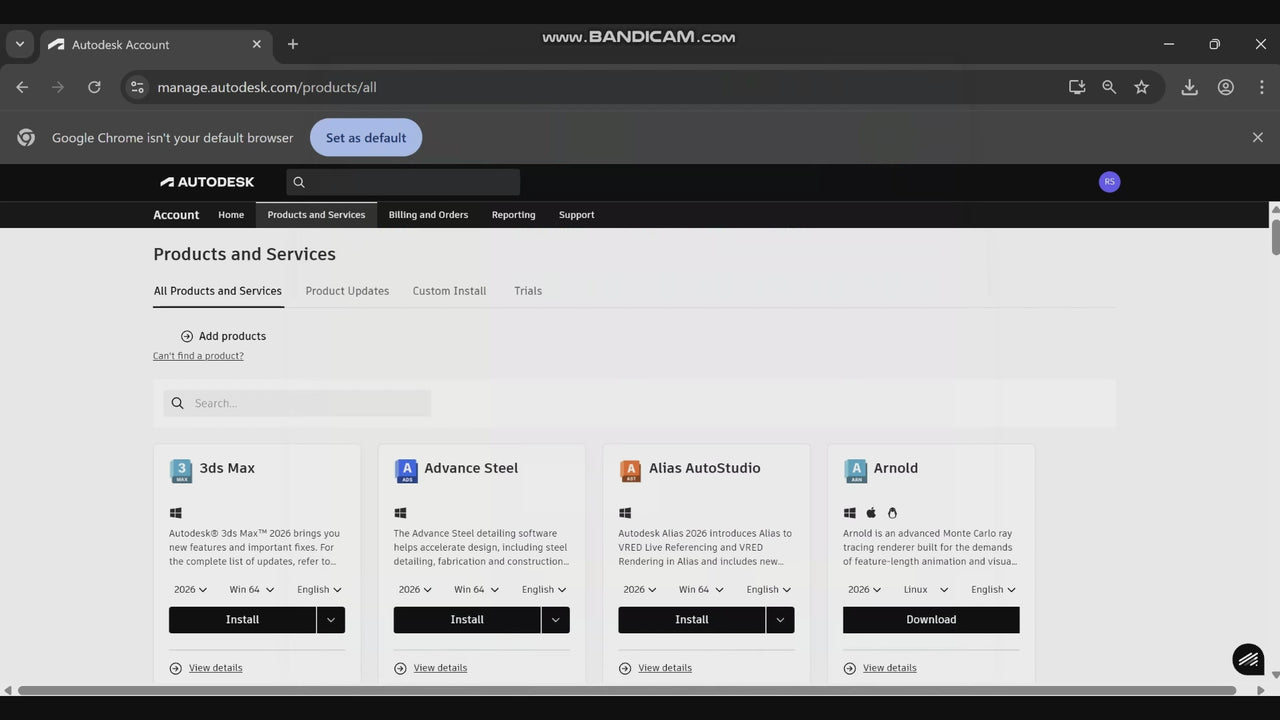Image resolution: width=1280 pixels, height=720 pixels.
Task: Expand Advance Steel Install options arrow
Action: 556,620
